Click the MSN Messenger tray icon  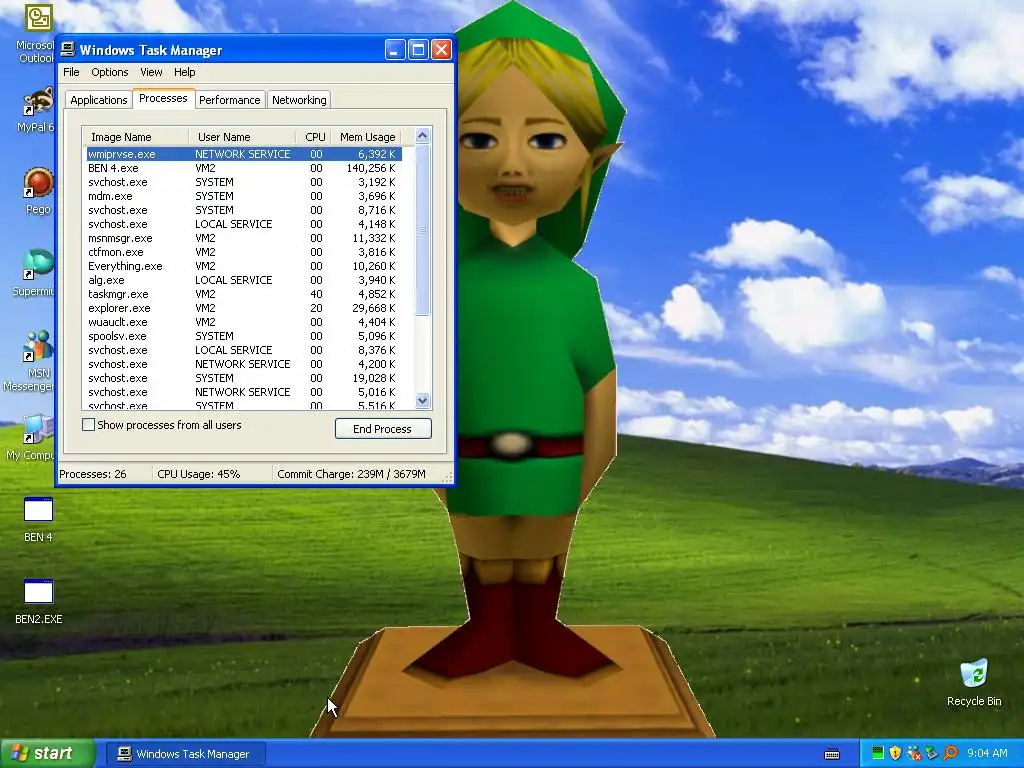click(x=914, y=753)
